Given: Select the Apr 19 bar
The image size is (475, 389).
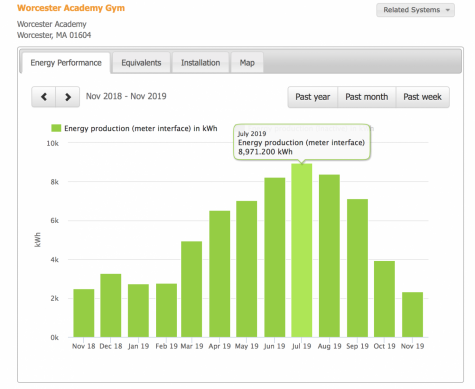Looking at the screenshot, I should tap(220, 274).
